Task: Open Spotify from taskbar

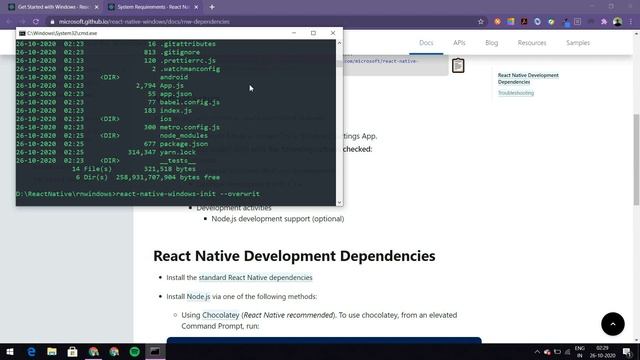Action: point(135,351)
